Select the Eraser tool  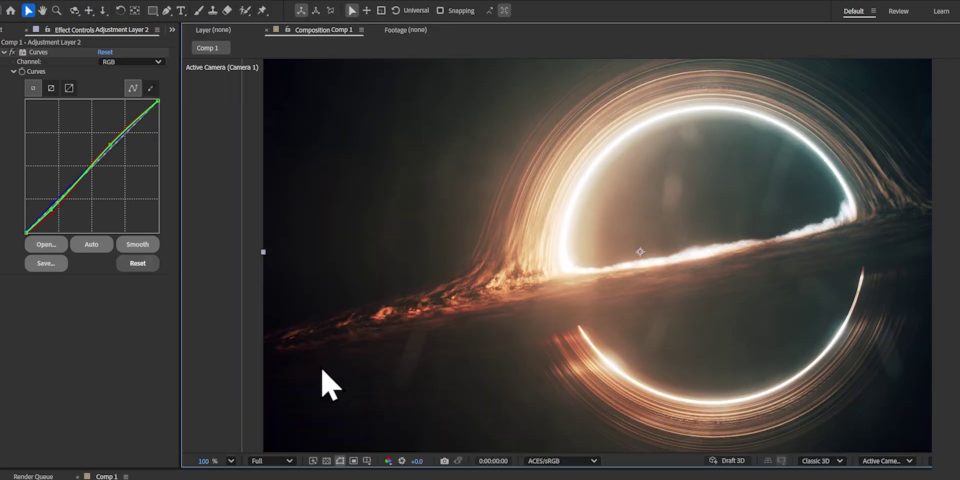coord(227,11)
